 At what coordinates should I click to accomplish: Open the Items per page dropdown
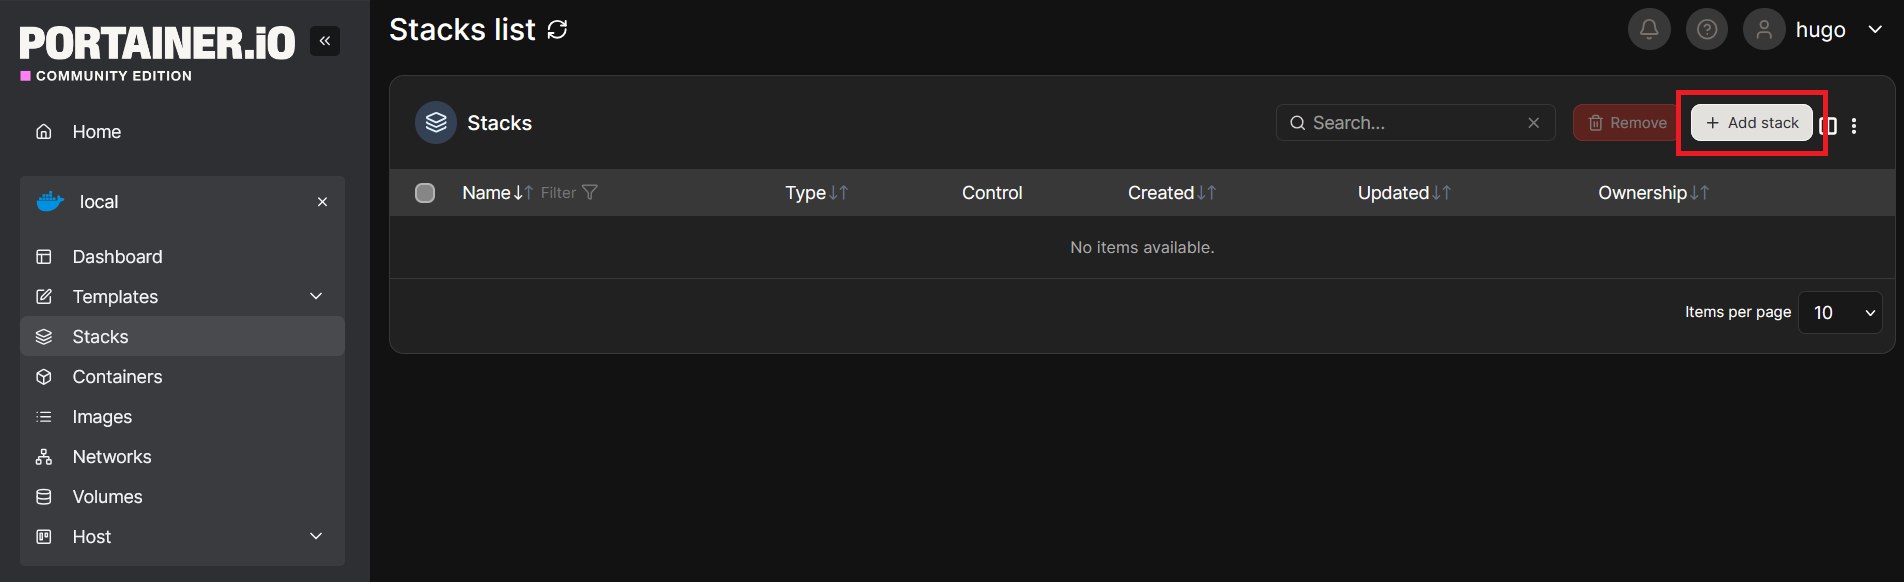[1840, 312]
